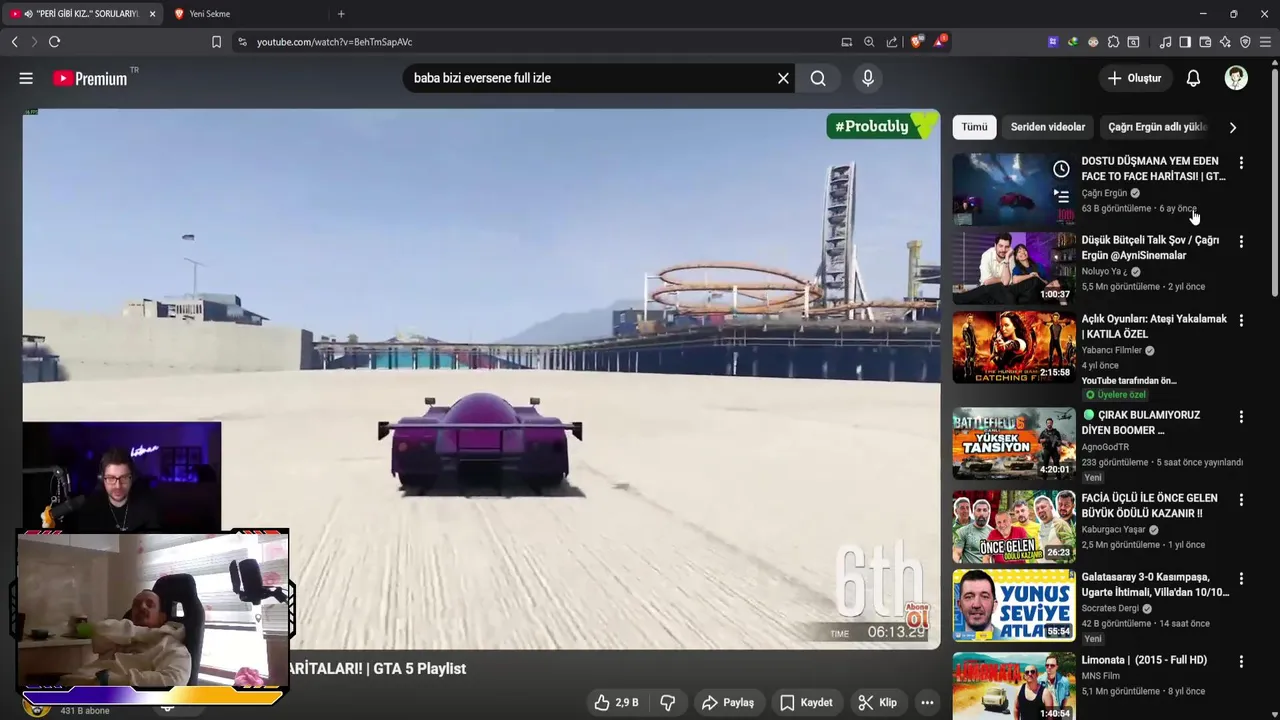This screenshot has width=1280, height=720.
Task: Start voice search with microphone icon
Action: click(867, 78)
